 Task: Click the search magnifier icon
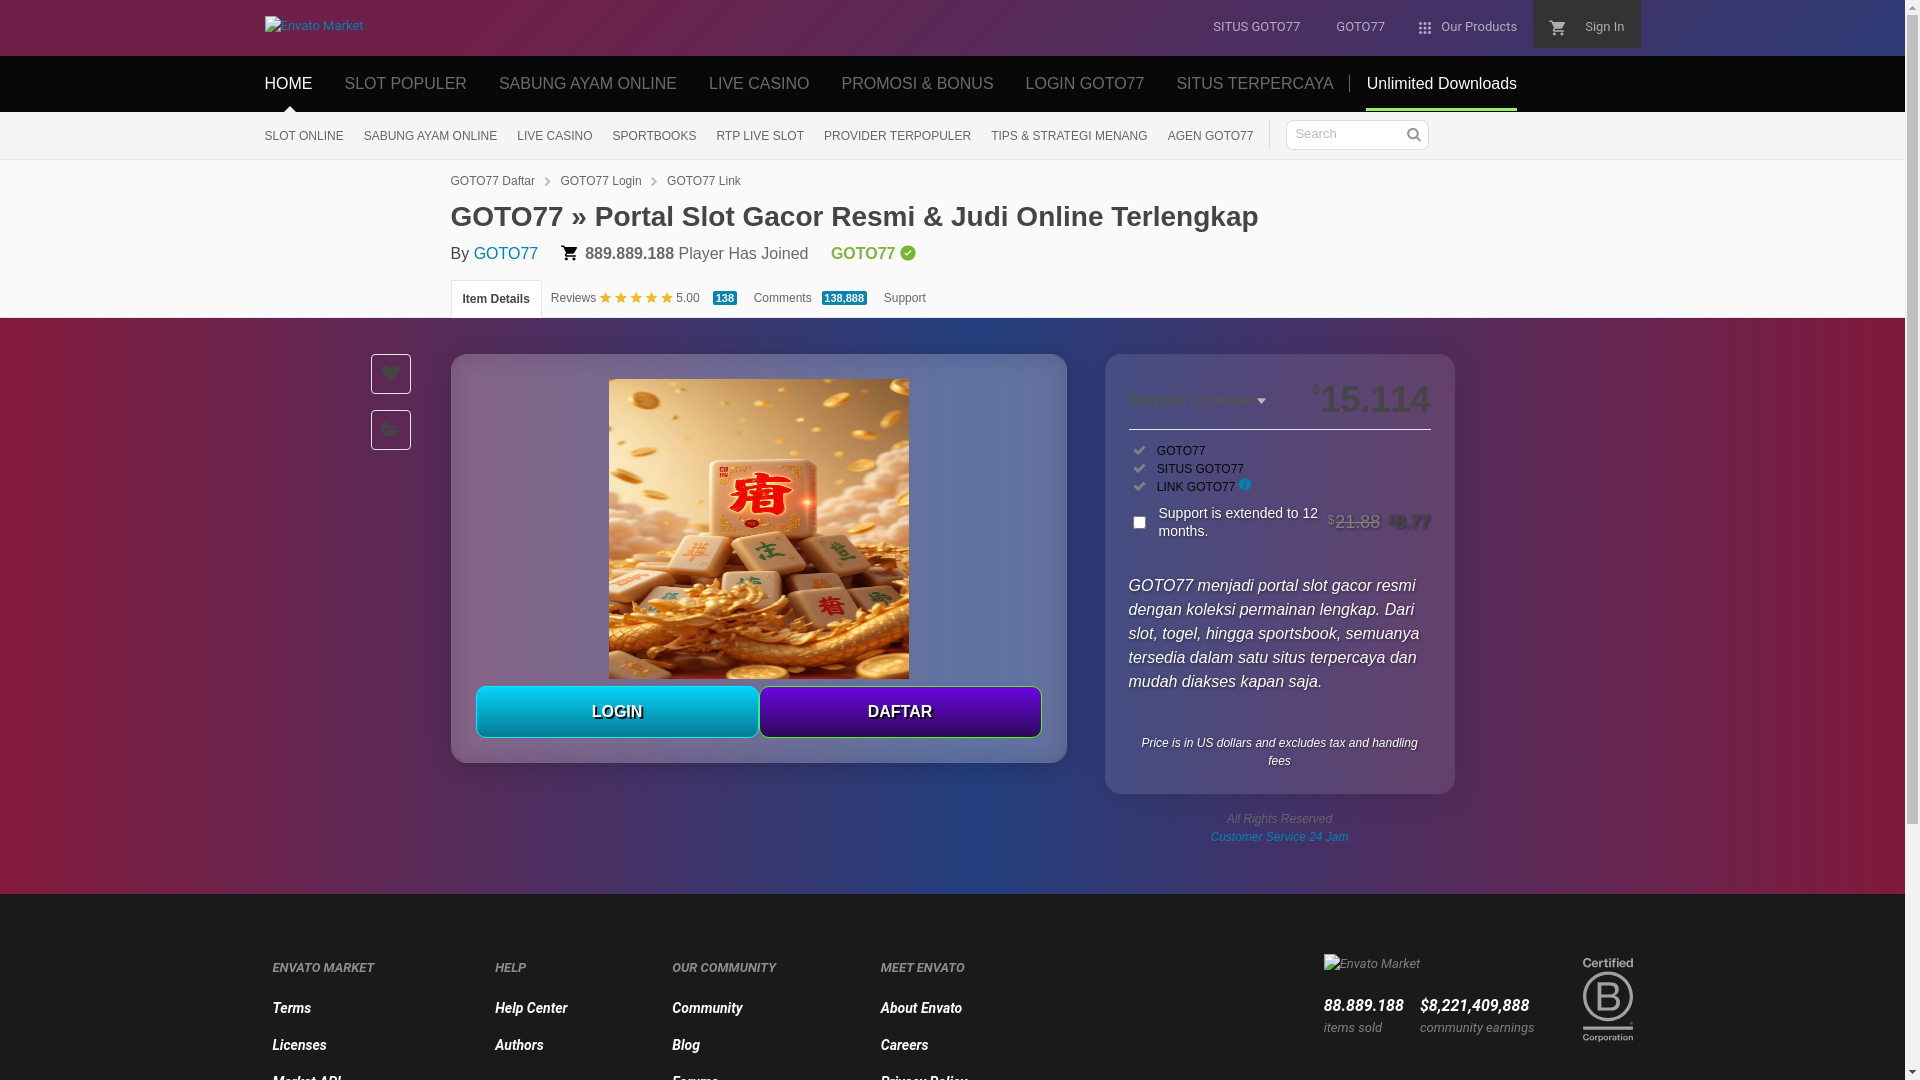tap(1413, 135)
